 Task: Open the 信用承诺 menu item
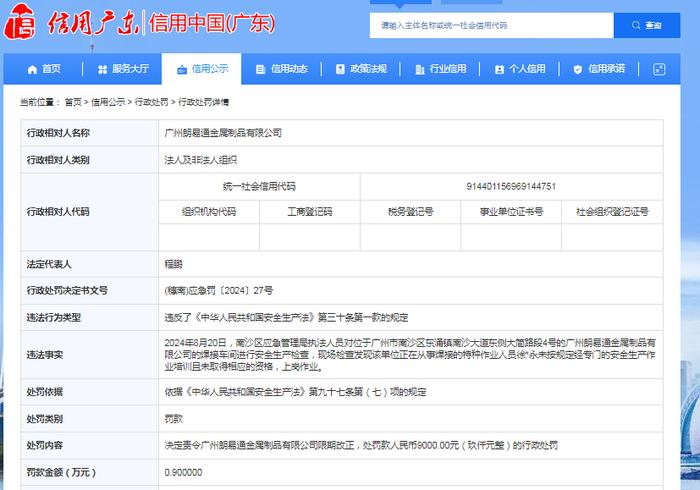[599, 69]
